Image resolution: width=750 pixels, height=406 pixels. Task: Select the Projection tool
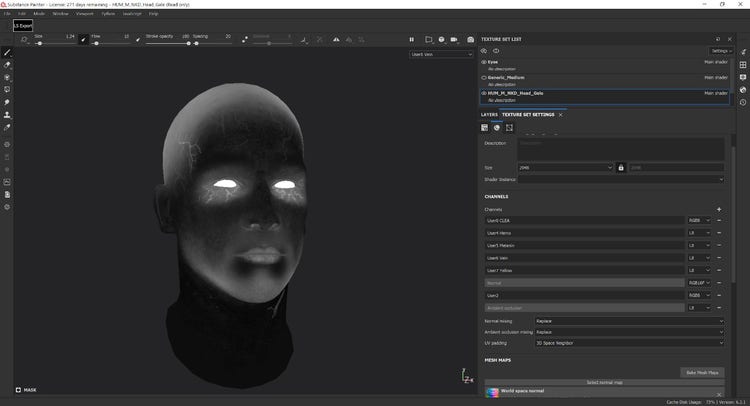click(7, 77)
